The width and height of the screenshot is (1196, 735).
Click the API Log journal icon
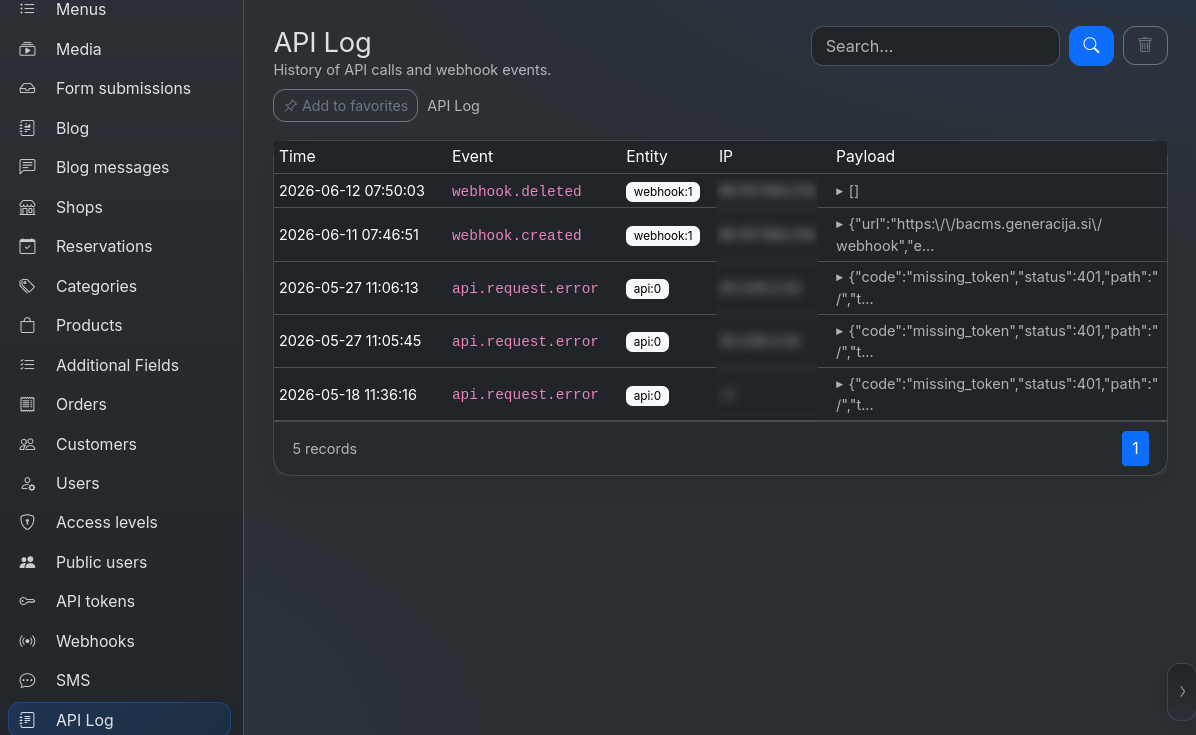(x=27, y=720)
